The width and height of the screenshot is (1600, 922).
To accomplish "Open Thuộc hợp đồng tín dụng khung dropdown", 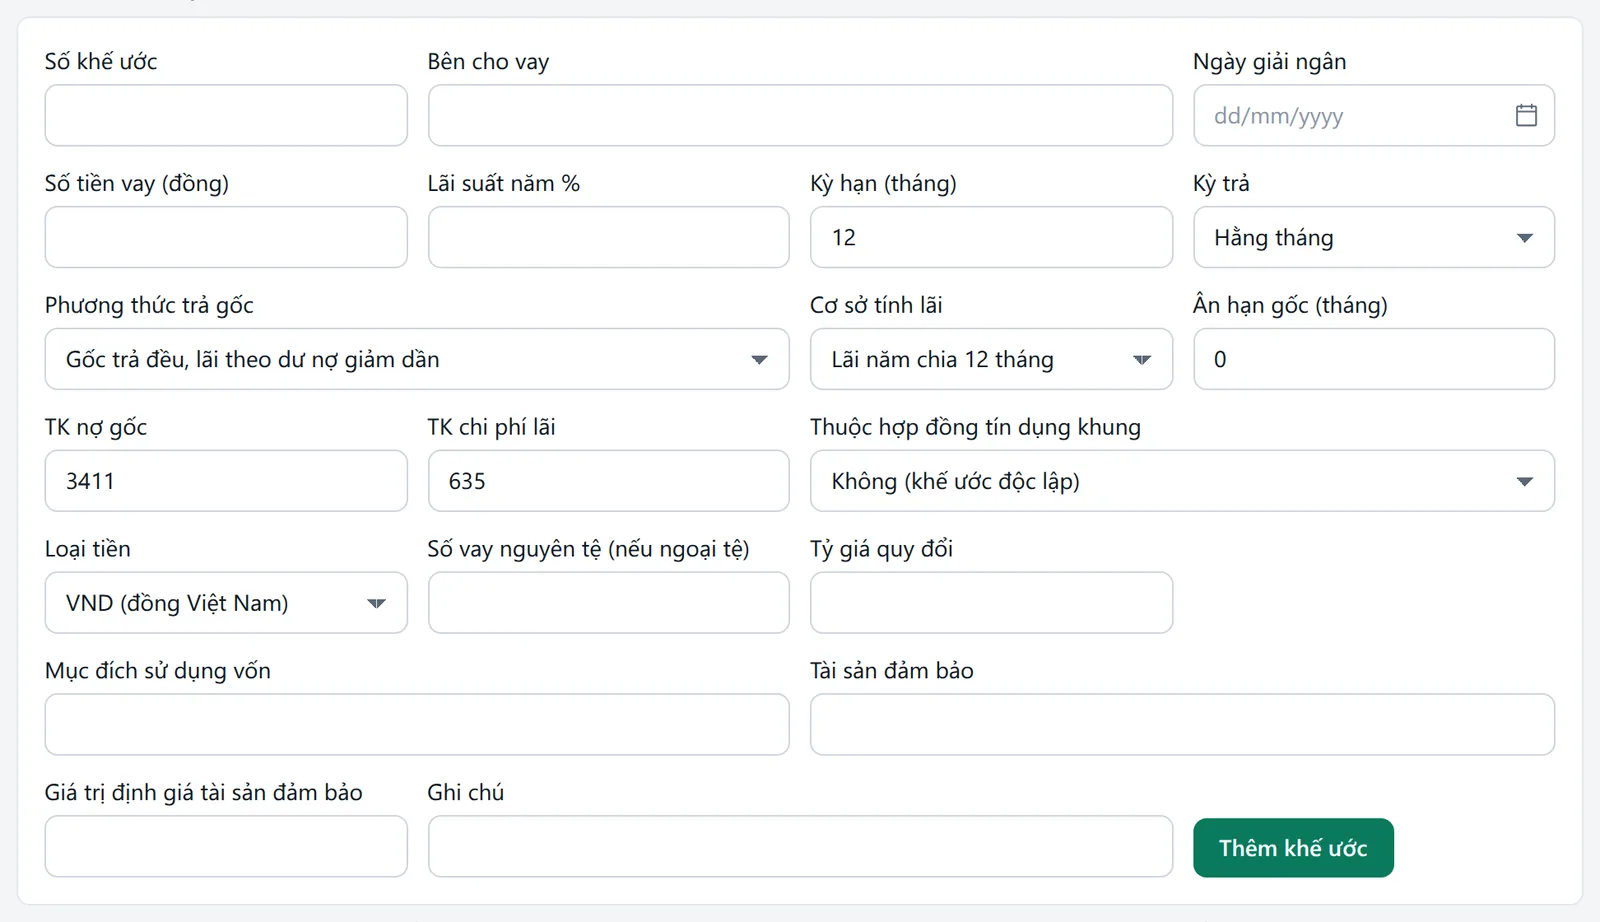I will (x=1183, y=481).
